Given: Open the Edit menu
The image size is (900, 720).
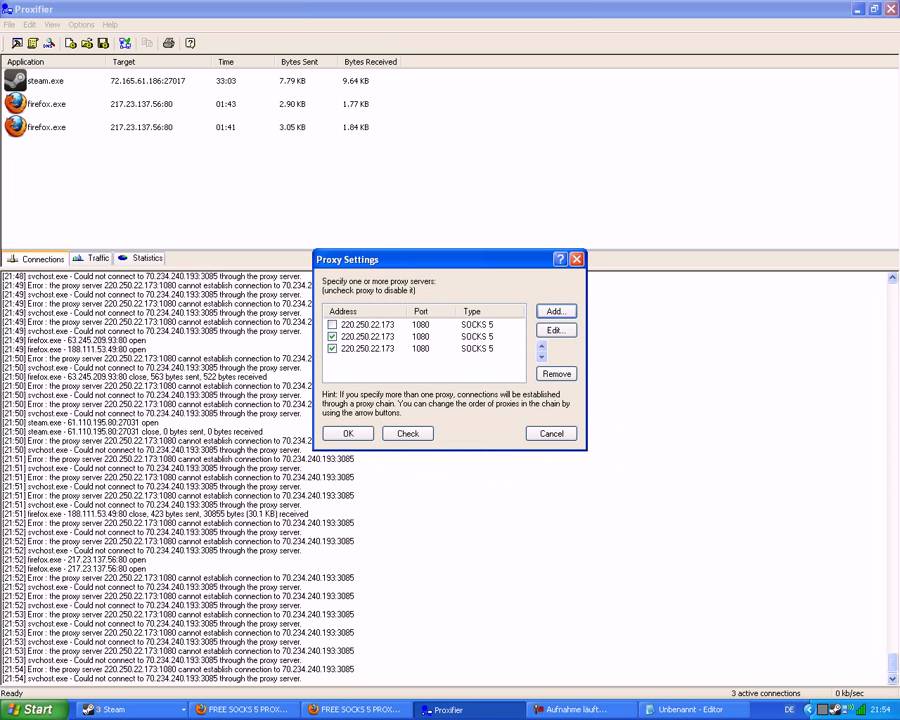Looking at the screenshot, I should point(29,25).
